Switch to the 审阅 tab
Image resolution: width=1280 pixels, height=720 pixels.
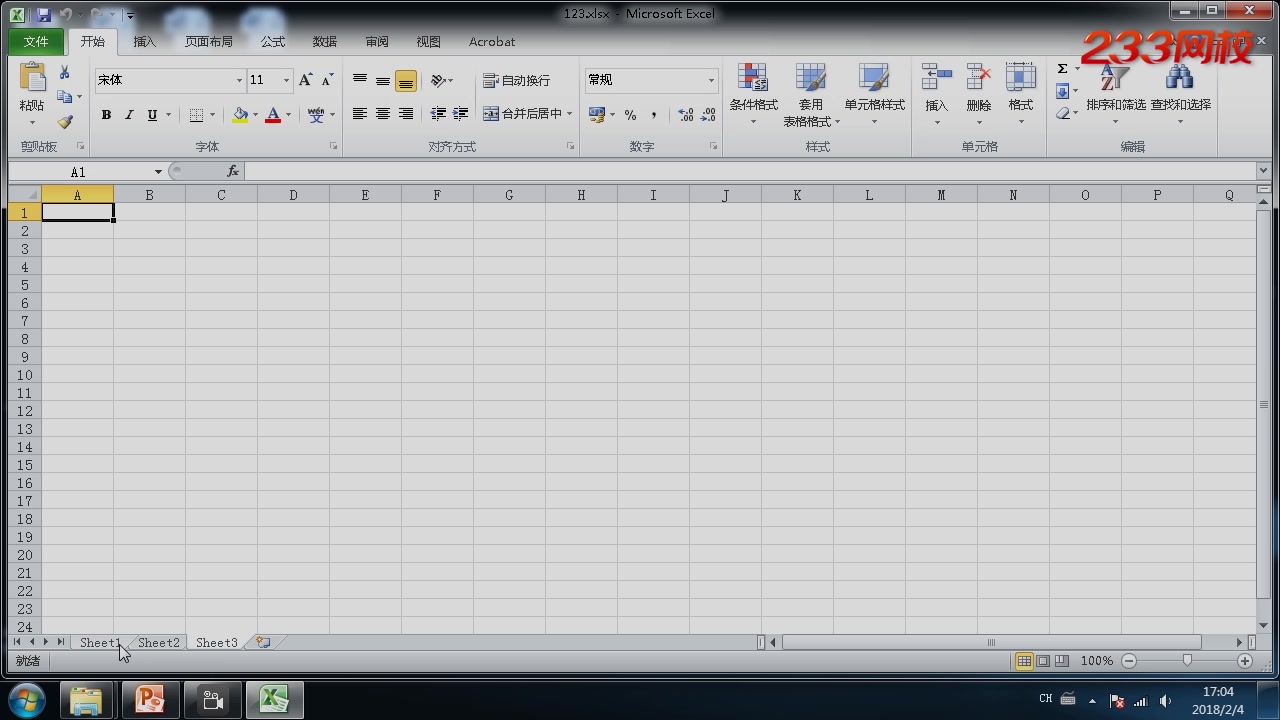(377, 42)
